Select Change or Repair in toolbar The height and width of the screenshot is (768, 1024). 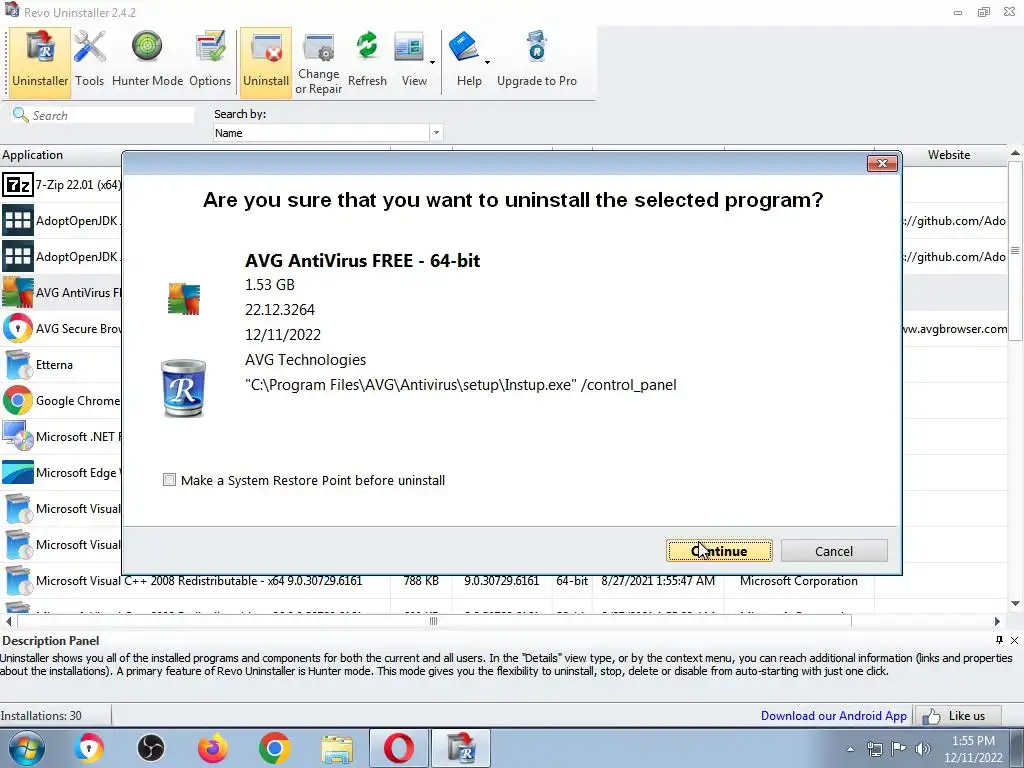pos(319,63)
